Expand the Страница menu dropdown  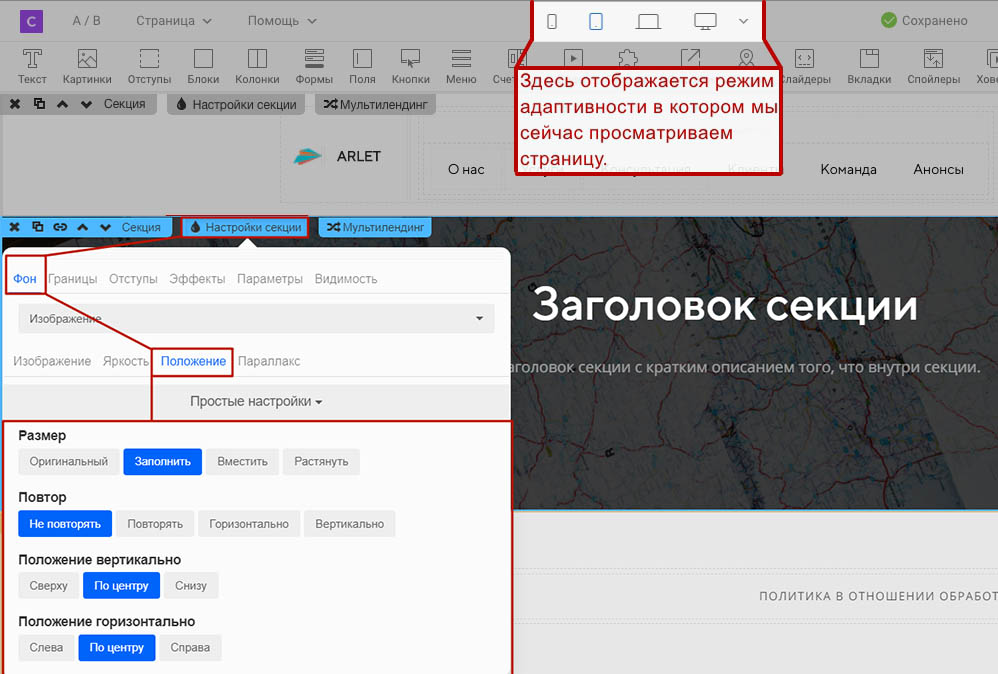tap(174, 21)
